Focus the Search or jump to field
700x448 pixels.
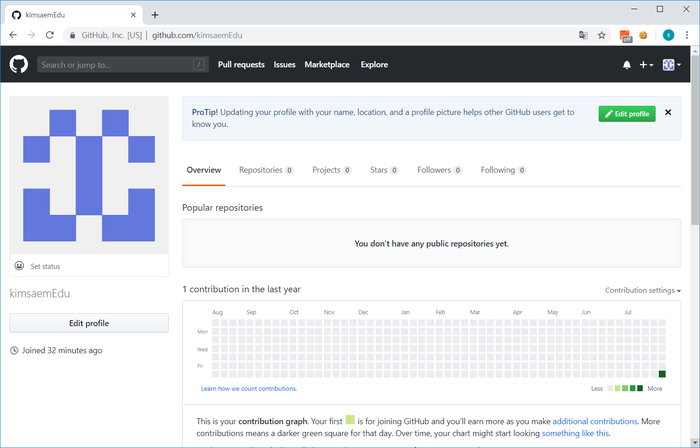point(122,65)
